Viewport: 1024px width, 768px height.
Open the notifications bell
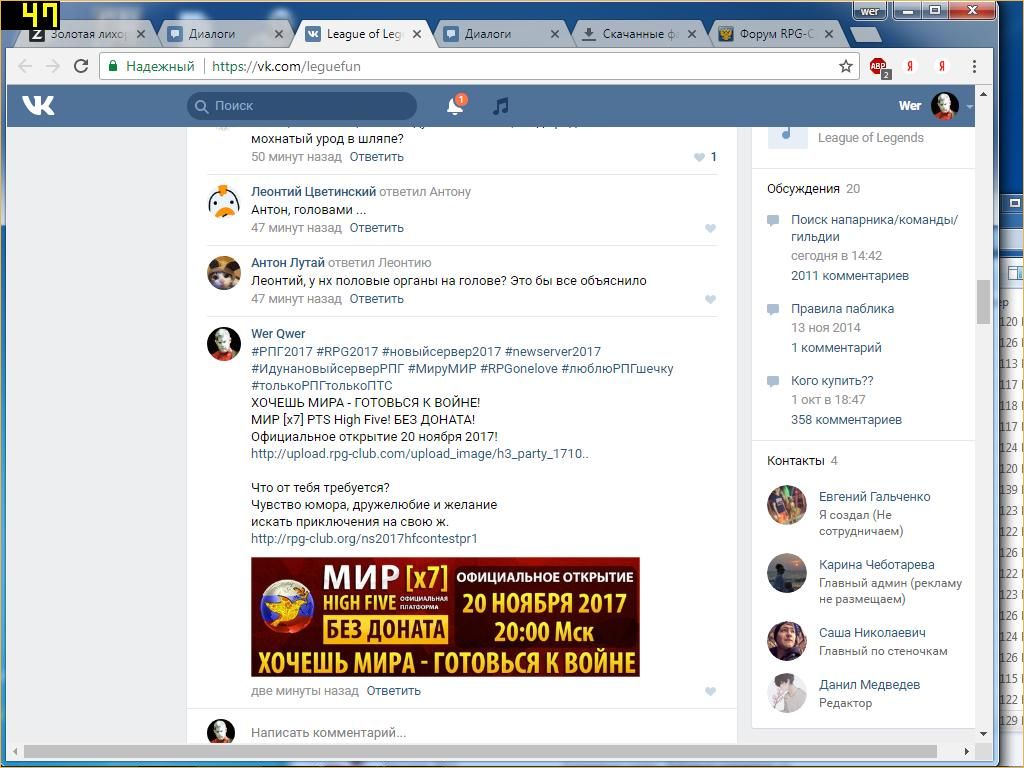[454, 106]
